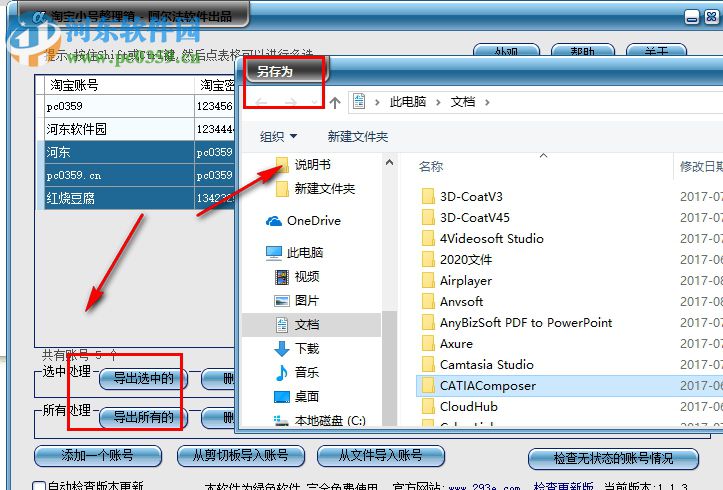Open the official website www.293e.com link
Viewport: 723px width, 490px height.
[484, 486]
